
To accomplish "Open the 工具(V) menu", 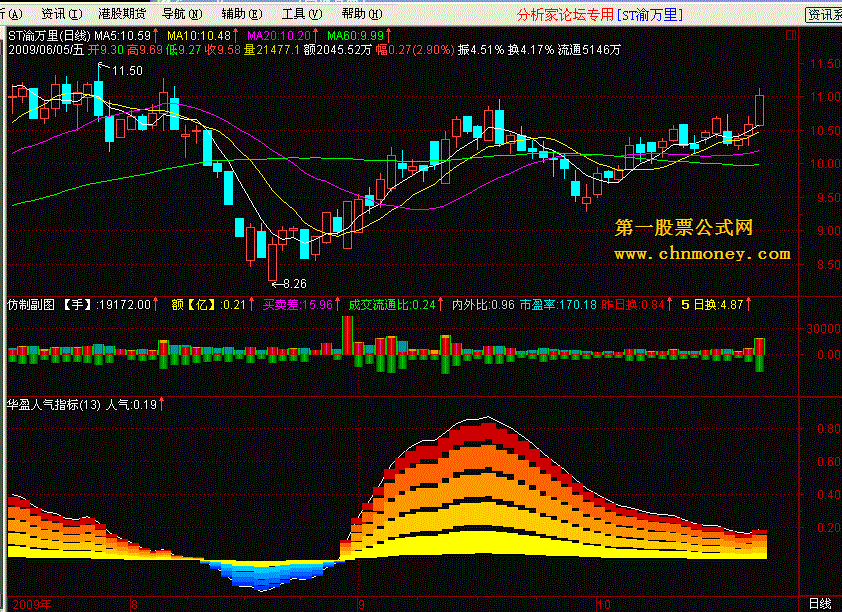I will pos(302,14).
